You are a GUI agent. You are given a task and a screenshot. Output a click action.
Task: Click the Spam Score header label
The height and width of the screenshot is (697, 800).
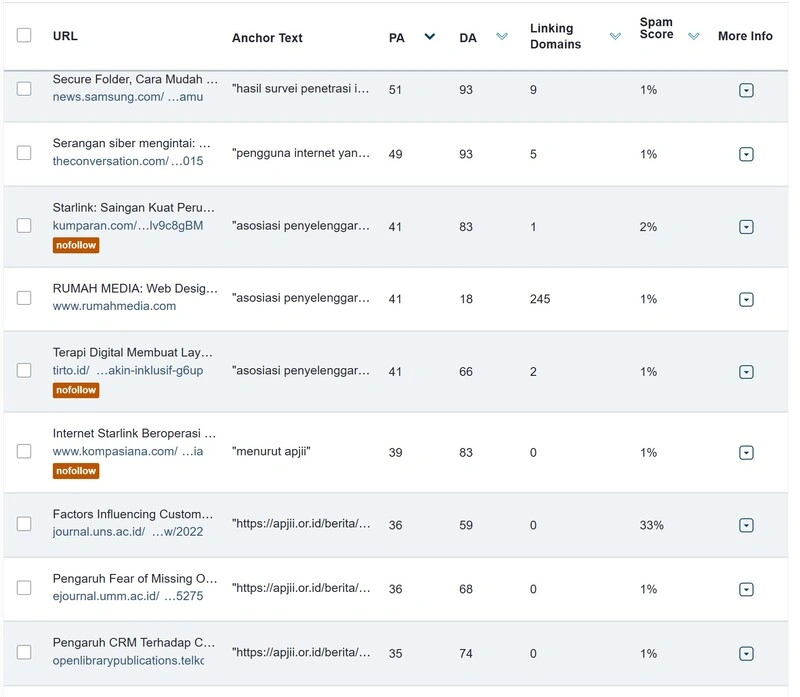(656, 29)
